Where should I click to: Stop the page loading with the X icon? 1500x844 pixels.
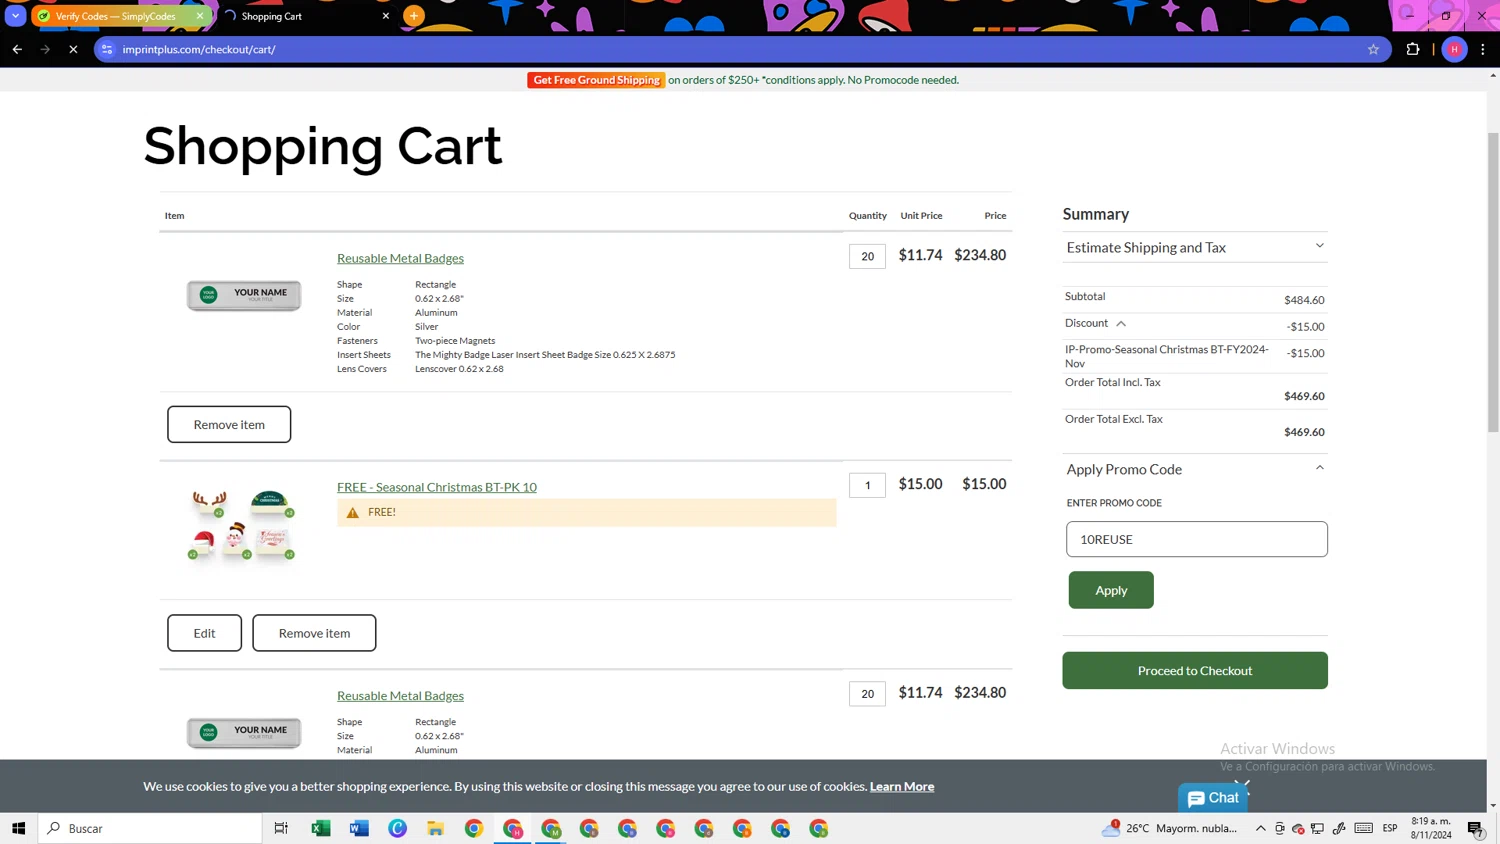[73, 49]
